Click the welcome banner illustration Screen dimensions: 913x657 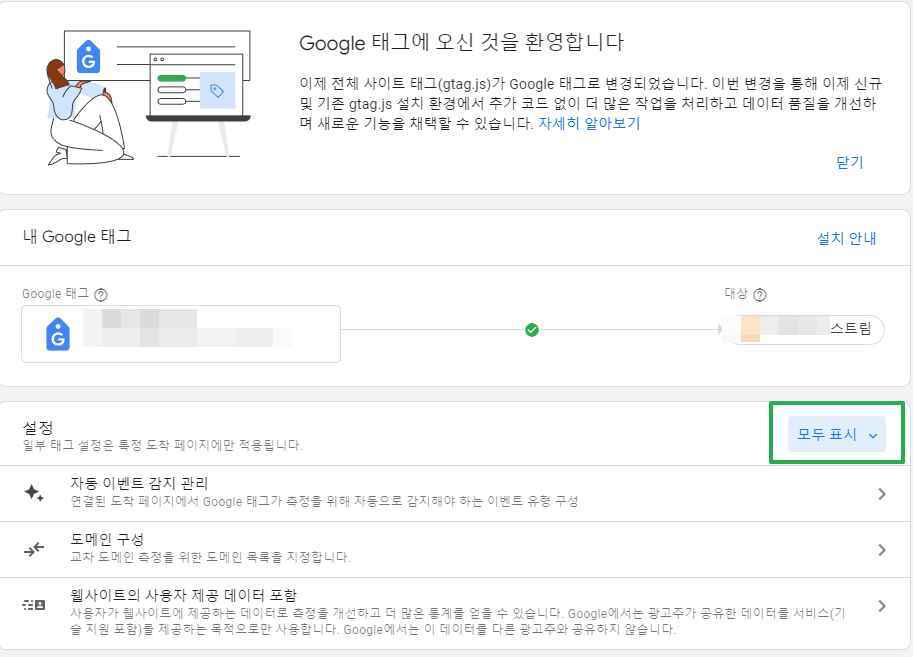[149, 98]
